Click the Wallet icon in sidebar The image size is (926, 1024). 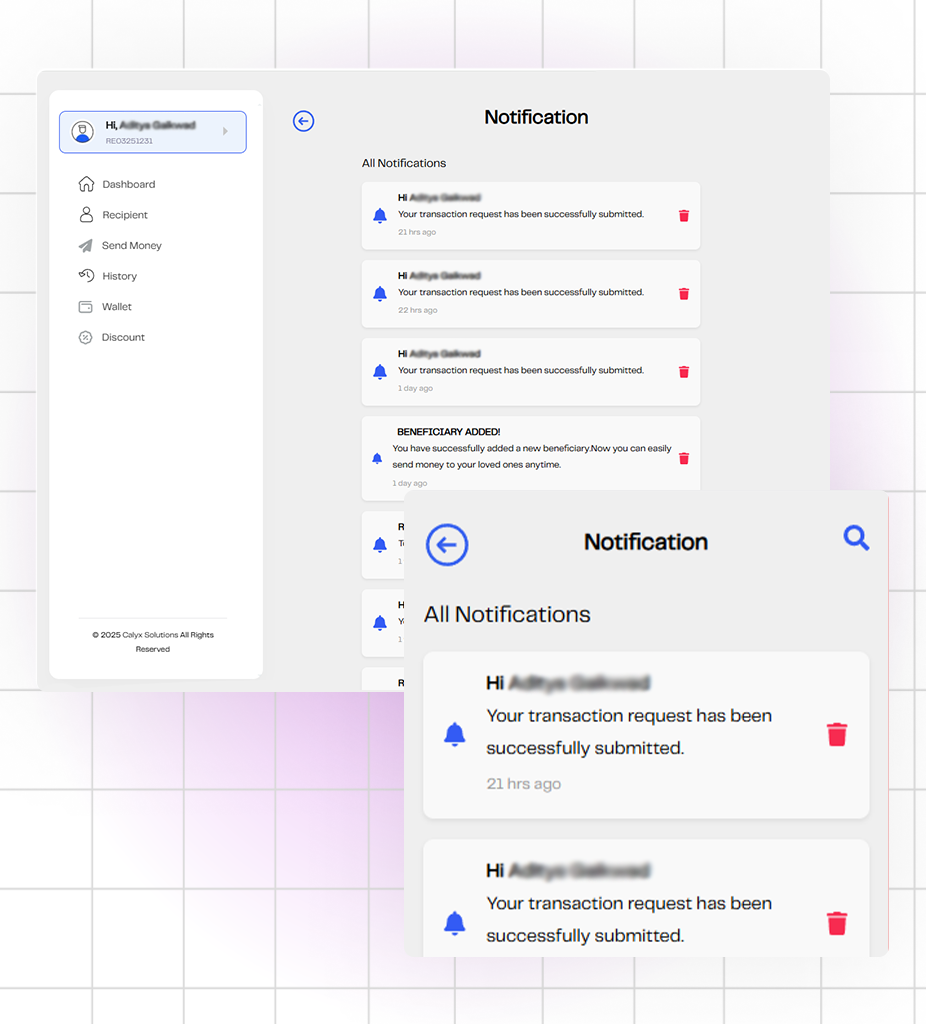86,306
